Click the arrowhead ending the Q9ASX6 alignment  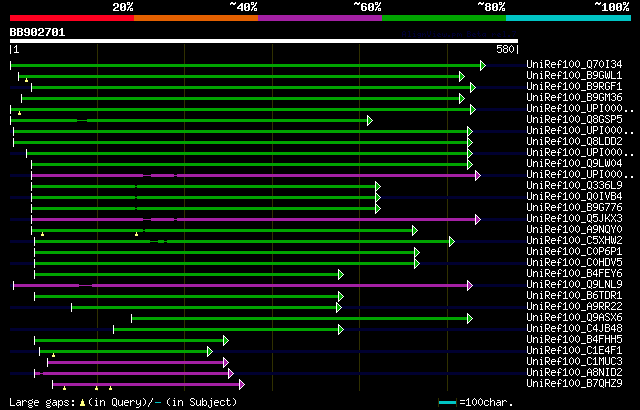470,319
